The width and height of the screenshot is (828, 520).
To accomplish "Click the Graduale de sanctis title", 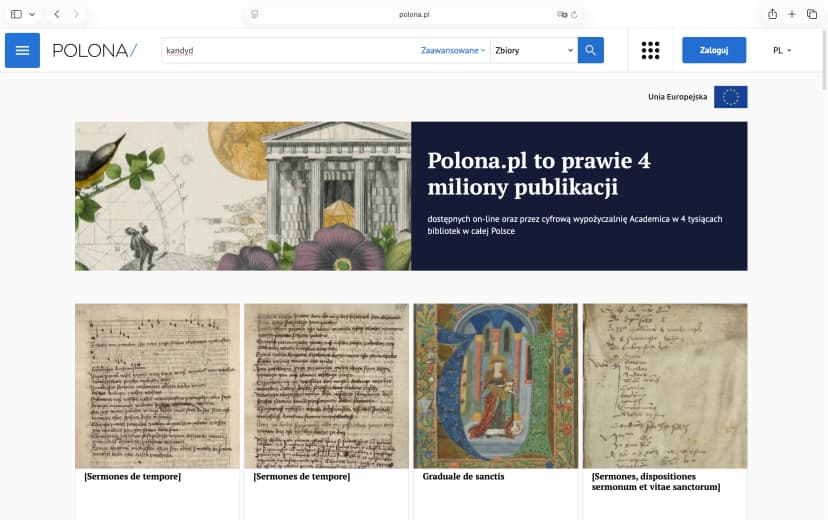I will click(463, 476).
